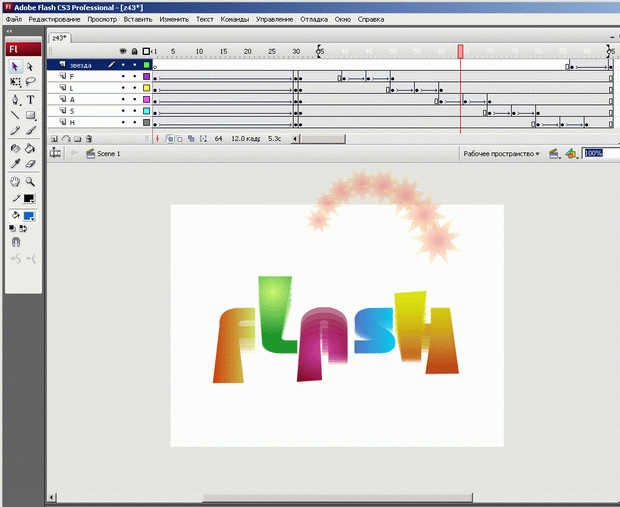Screen dimensions: 620x507
Task: Click outline square header for all layers
Action: pos(146,51)
